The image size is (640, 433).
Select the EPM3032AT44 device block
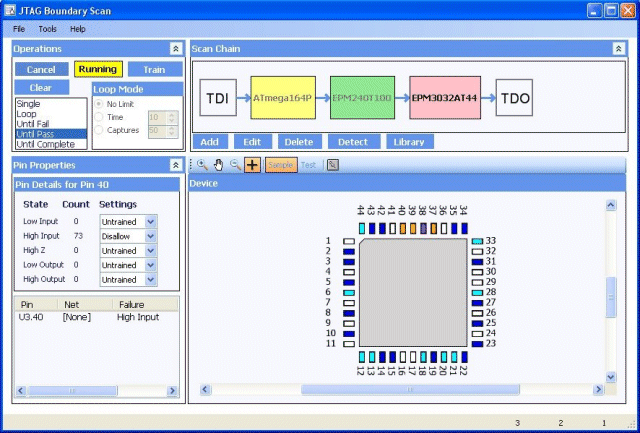[x=443, y=99]
